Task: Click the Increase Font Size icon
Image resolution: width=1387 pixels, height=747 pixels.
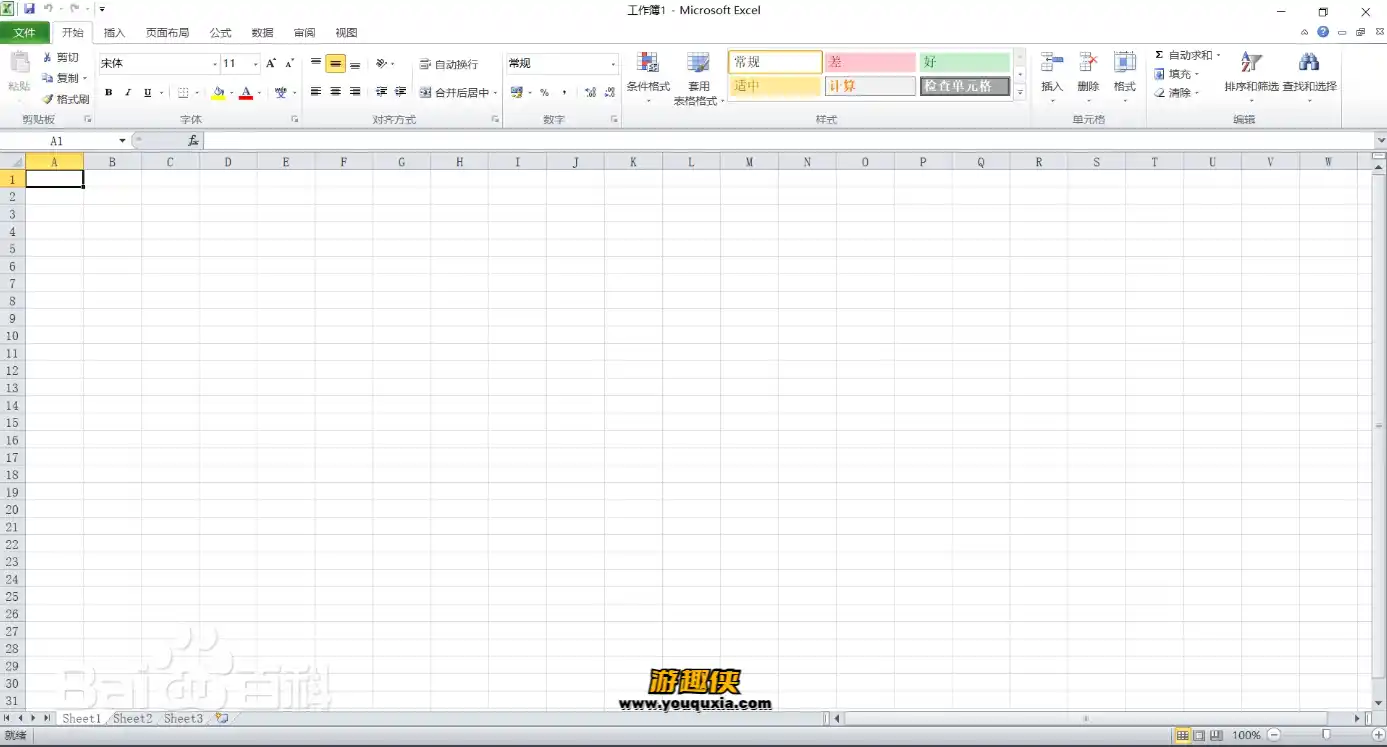Action: pyautogui.click(x=271, y=63)
